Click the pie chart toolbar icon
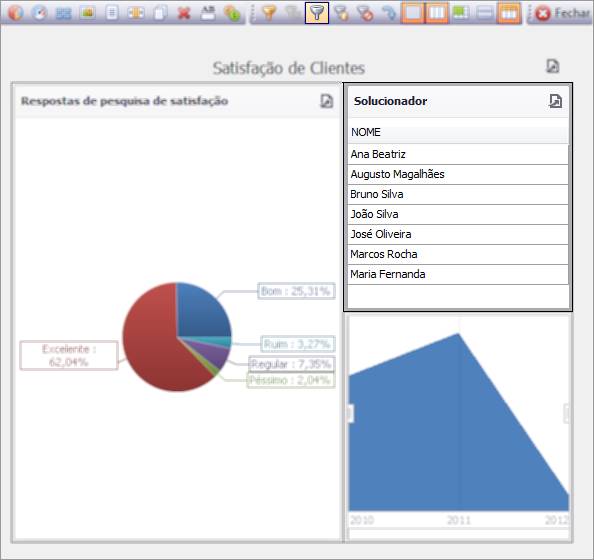 click(16, 13)
